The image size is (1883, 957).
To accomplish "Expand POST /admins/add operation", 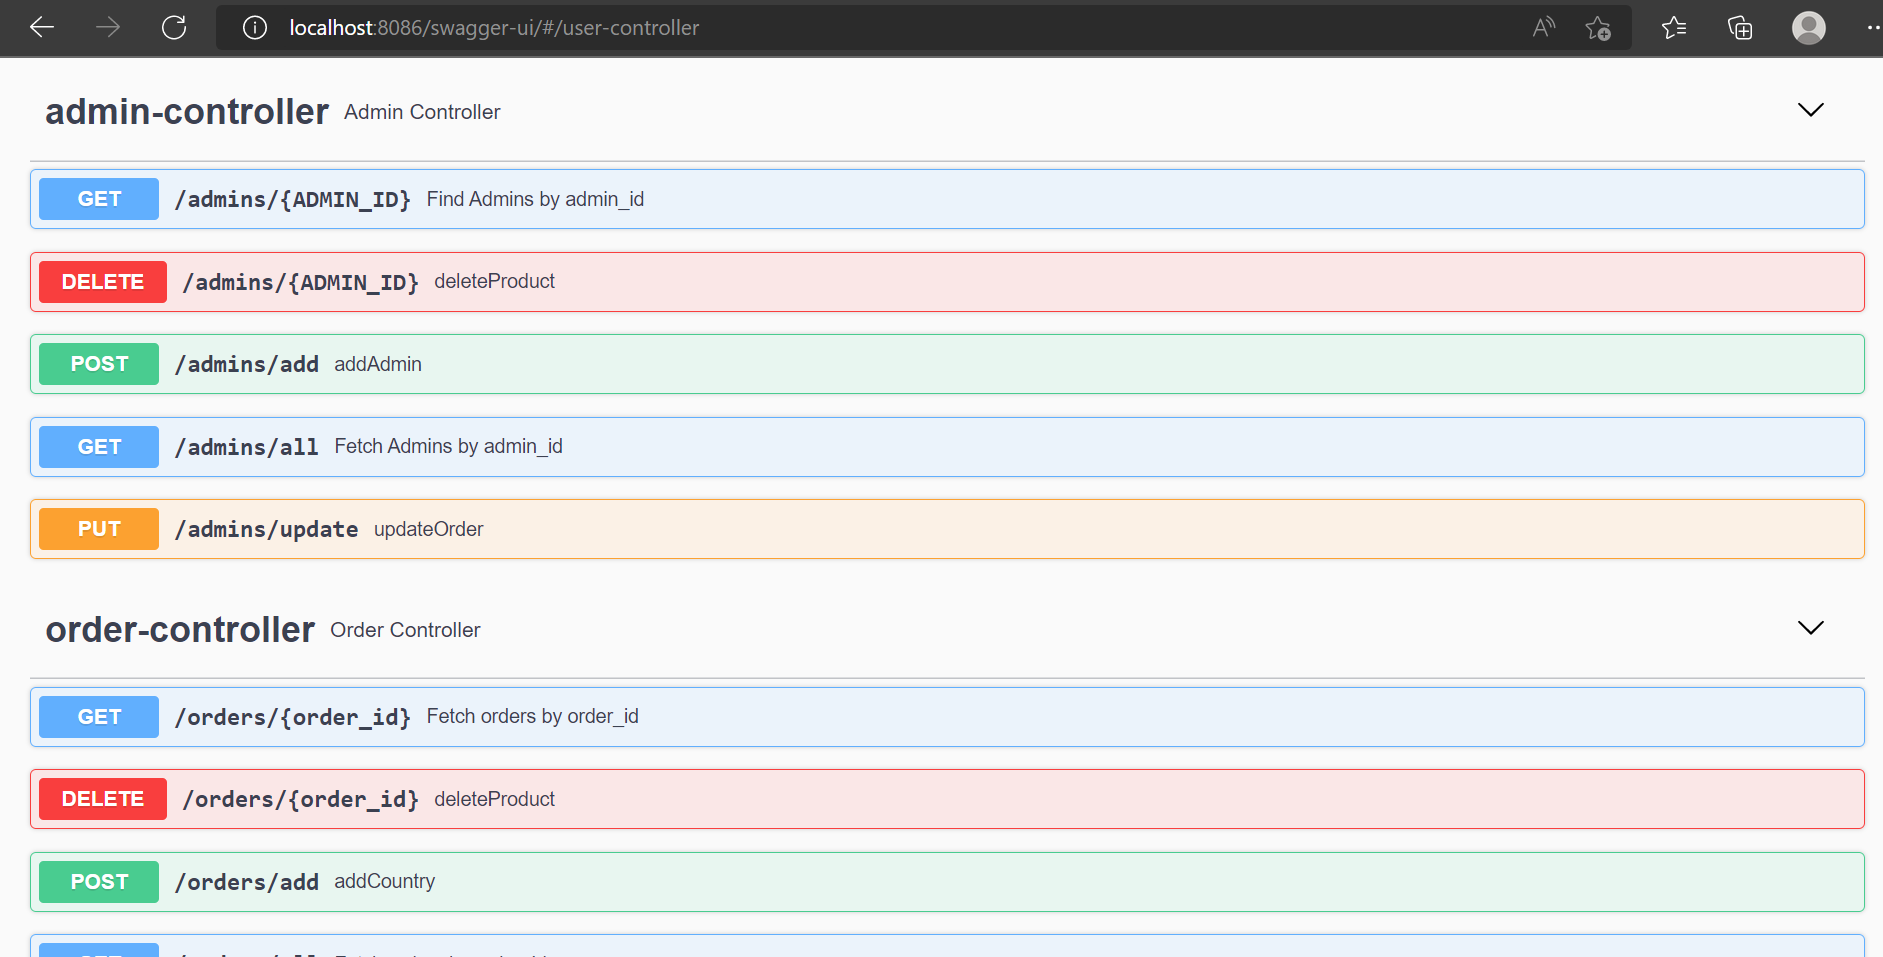I will click(947, 364).
